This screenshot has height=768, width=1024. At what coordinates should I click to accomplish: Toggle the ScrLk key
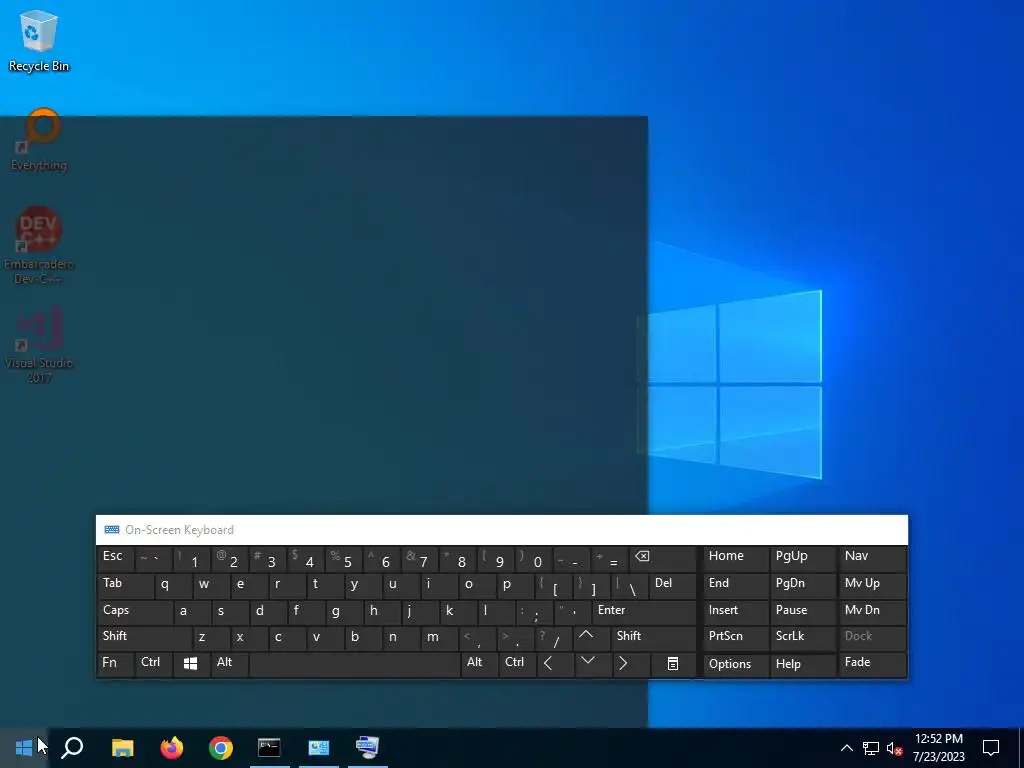point(803,637)
